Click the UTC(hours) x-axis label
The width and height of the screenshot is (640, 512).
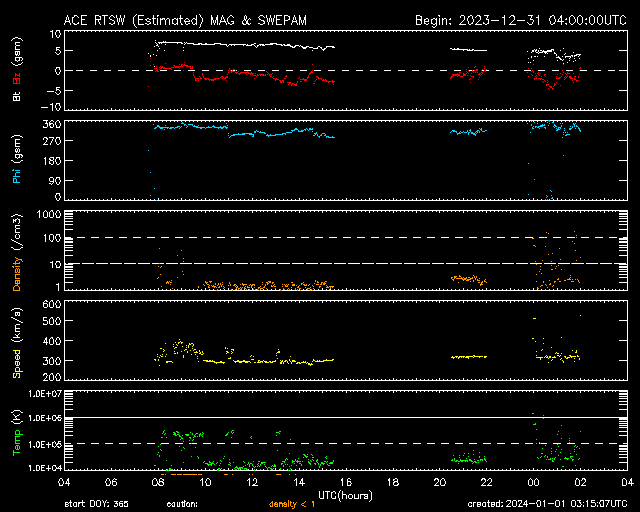point(345,494)
